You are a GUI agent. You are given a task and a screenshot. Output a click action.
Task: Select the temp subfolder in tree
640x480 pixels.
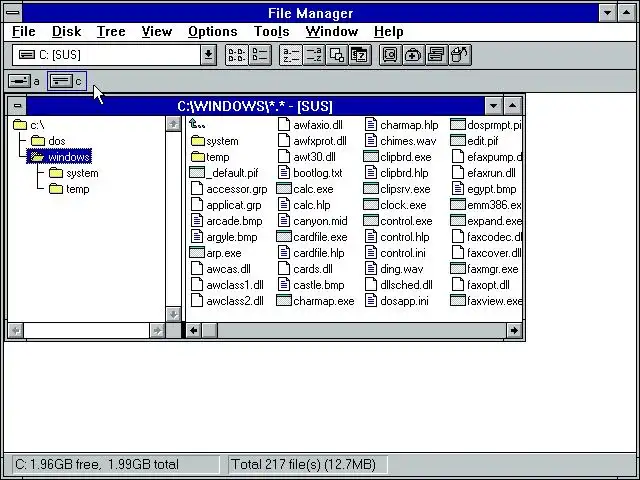coord(69,189)
